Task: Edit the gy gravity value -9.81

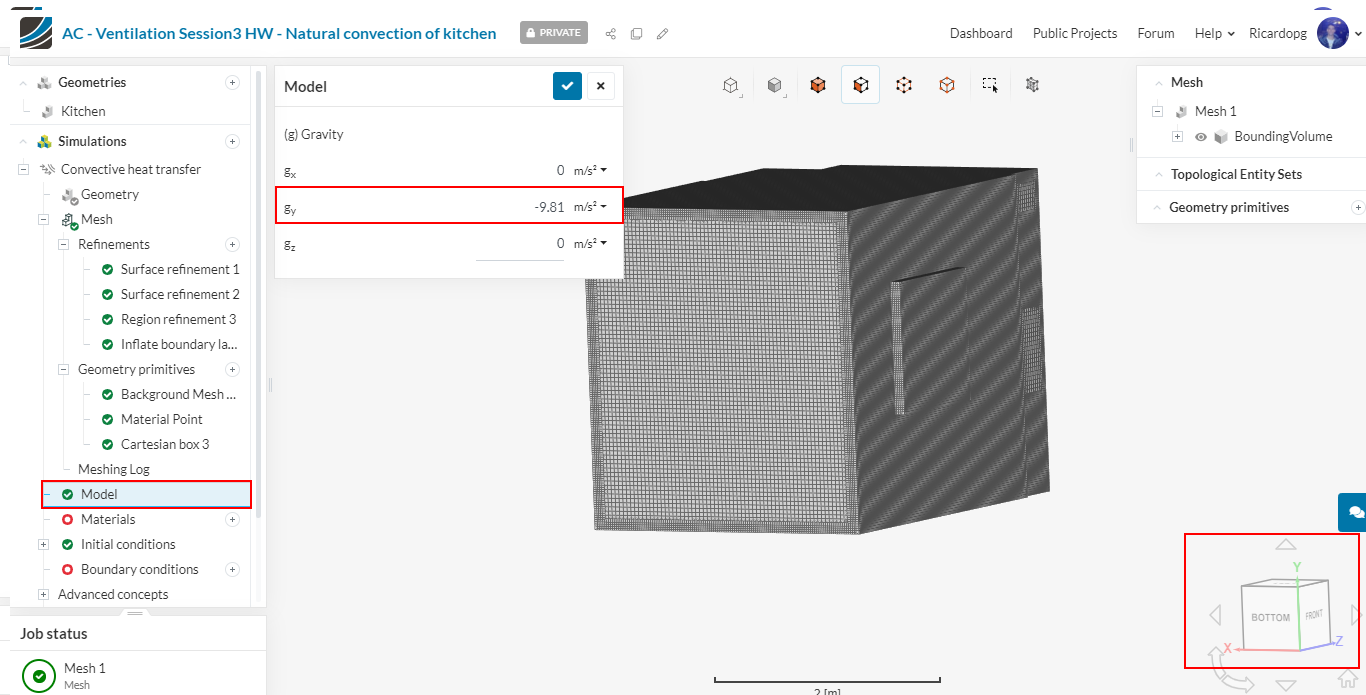Action: point(520,207)
